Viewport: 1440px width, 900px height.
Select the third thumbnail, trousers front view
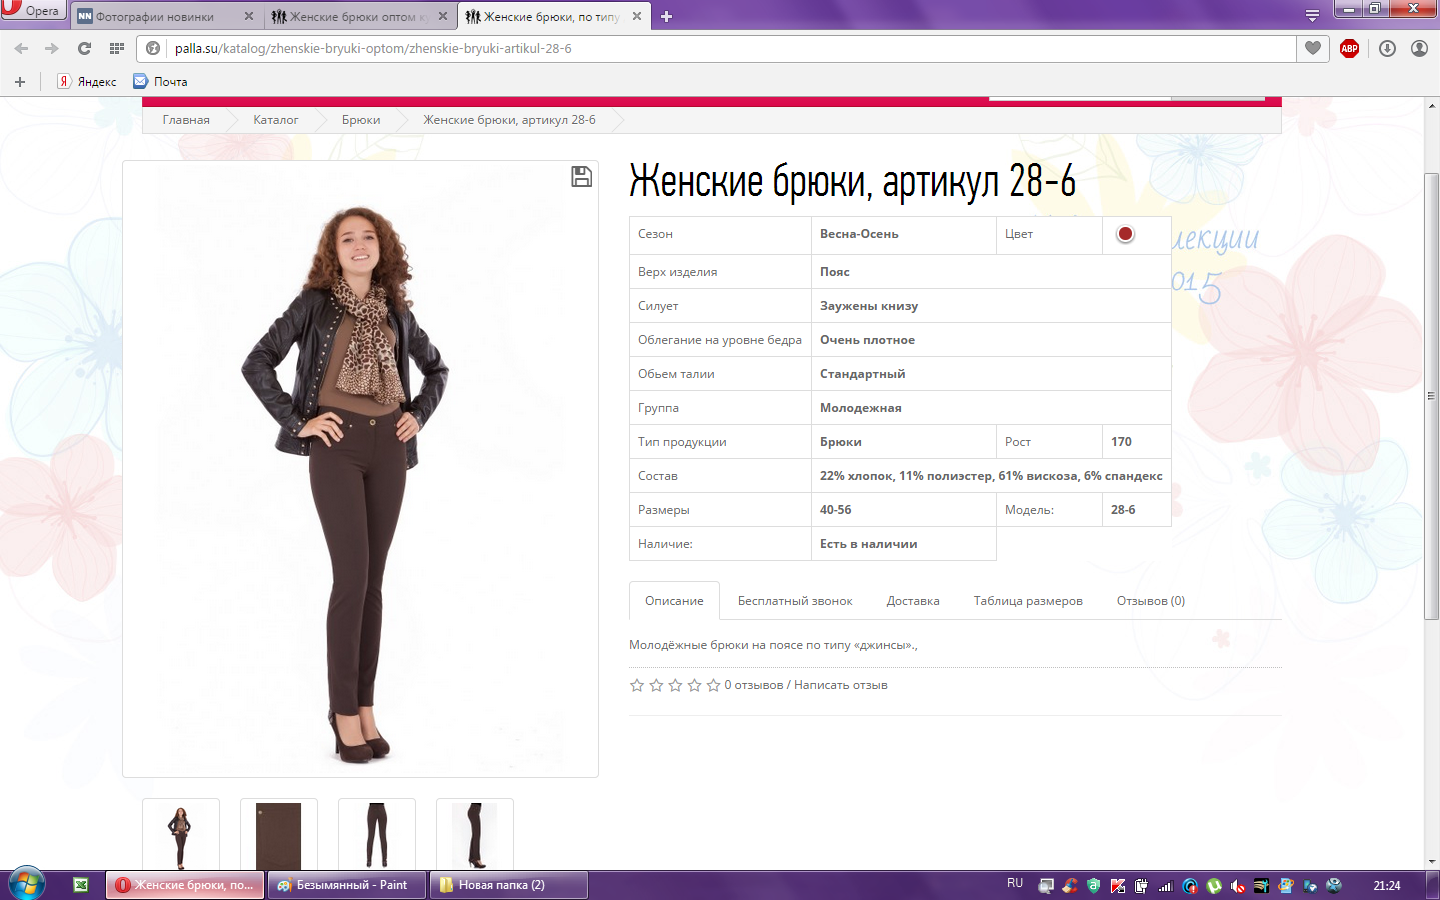click(x=377, y=835)
